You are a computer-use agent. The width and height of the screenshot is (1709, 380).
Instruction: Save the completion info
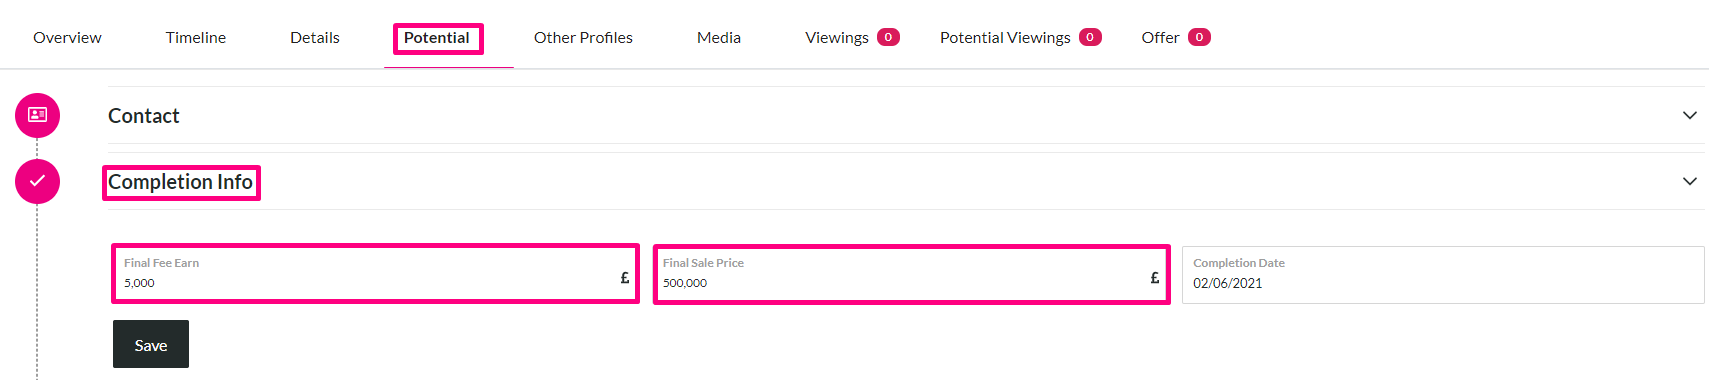[151, 344]
